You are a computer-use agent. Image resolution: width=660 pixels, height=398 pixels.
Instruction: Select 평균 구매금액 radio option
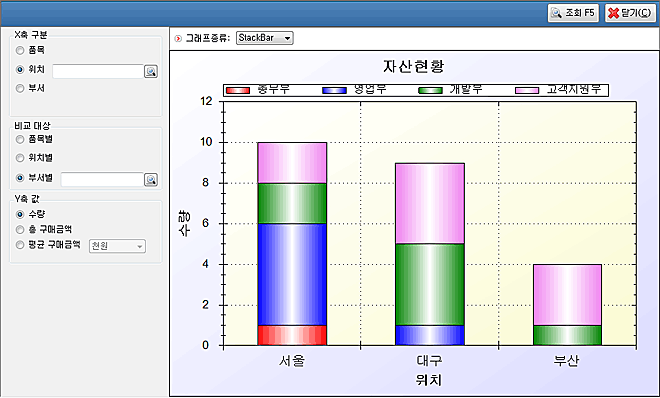pyautogui.click(x=20, y=245)
